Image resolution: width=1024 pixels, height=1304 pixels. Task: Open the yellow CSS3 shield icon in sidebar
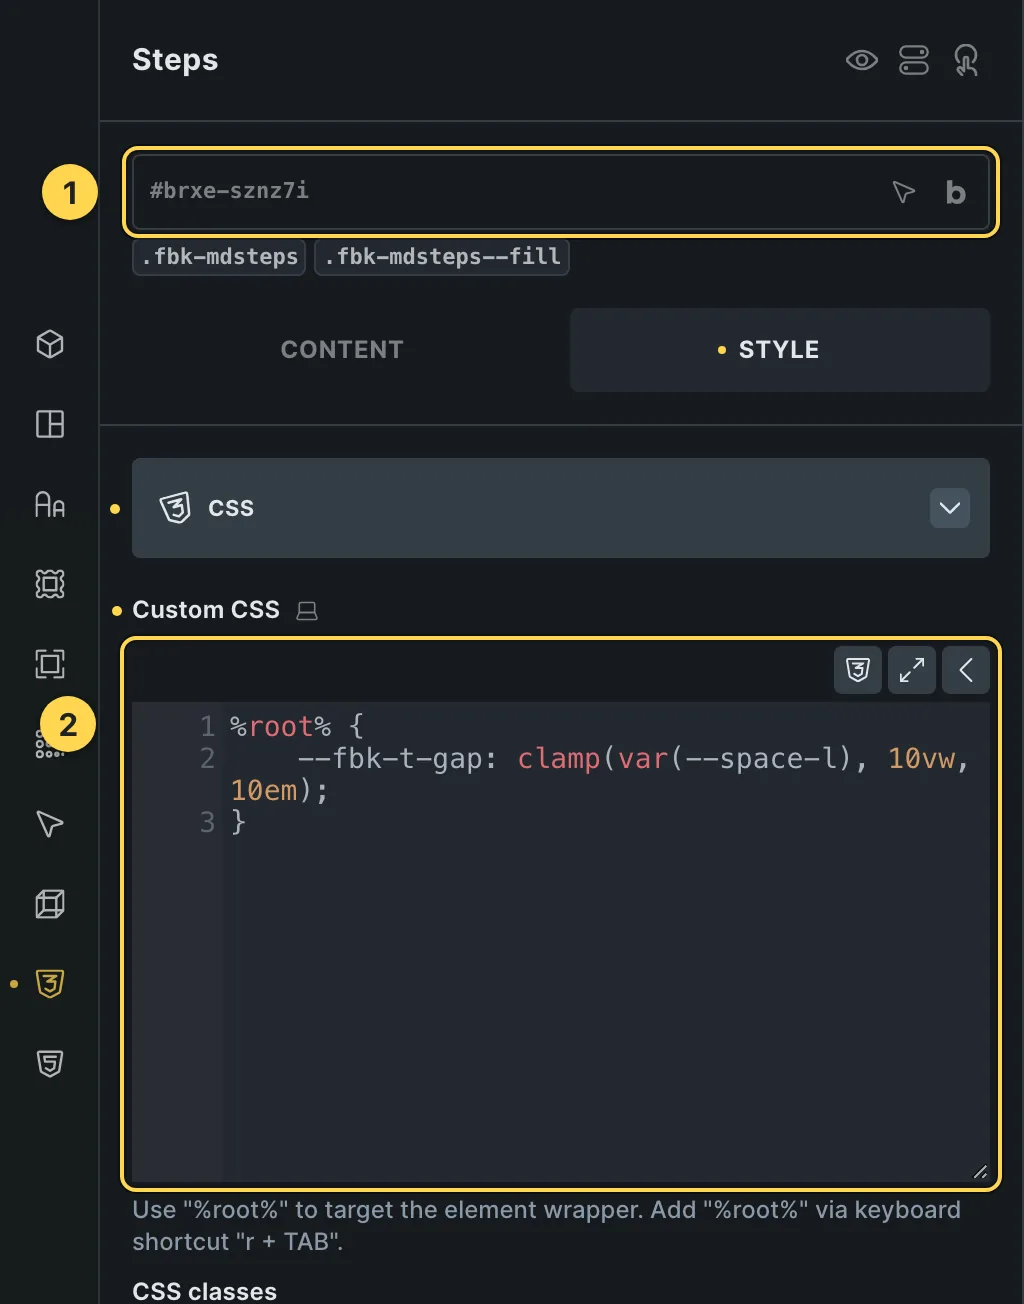[50, 984]
